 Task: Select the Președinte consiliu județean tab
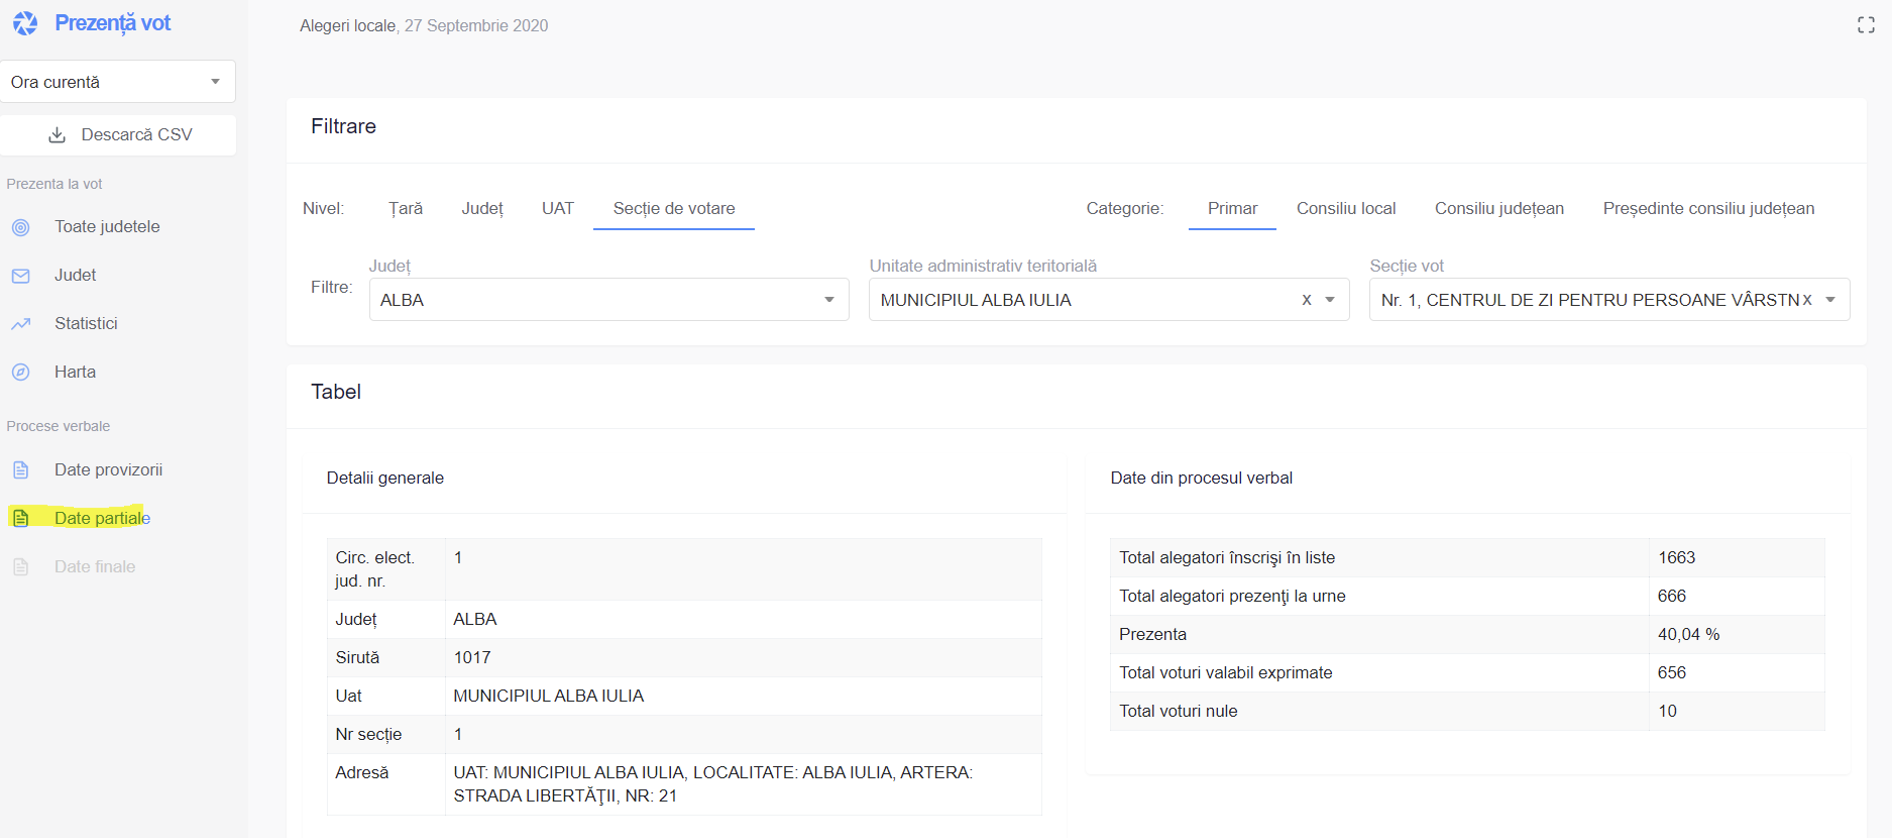click(1708, 209)
